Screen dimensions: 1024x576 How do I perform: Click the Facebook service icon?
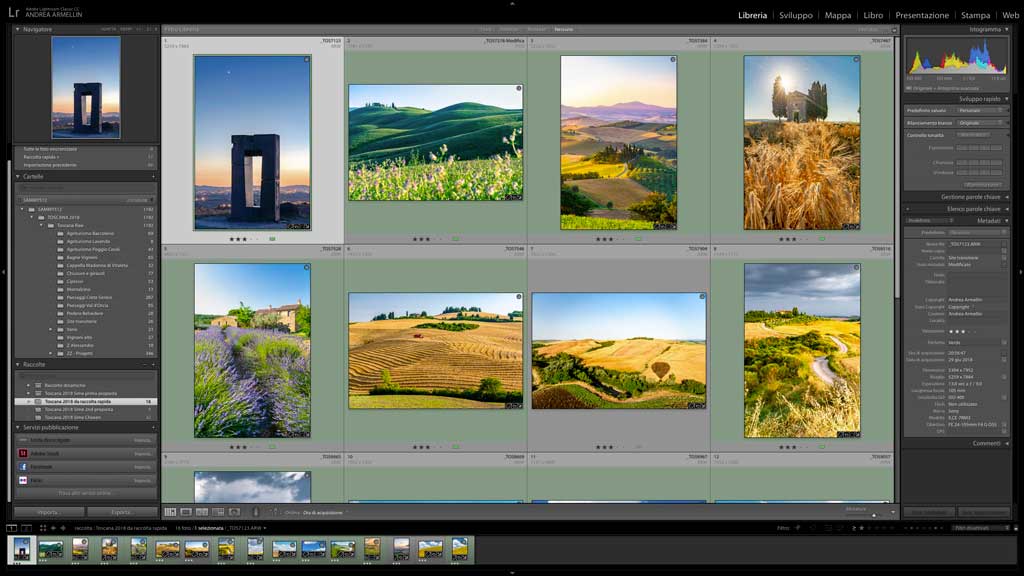(x=23, y=467)
